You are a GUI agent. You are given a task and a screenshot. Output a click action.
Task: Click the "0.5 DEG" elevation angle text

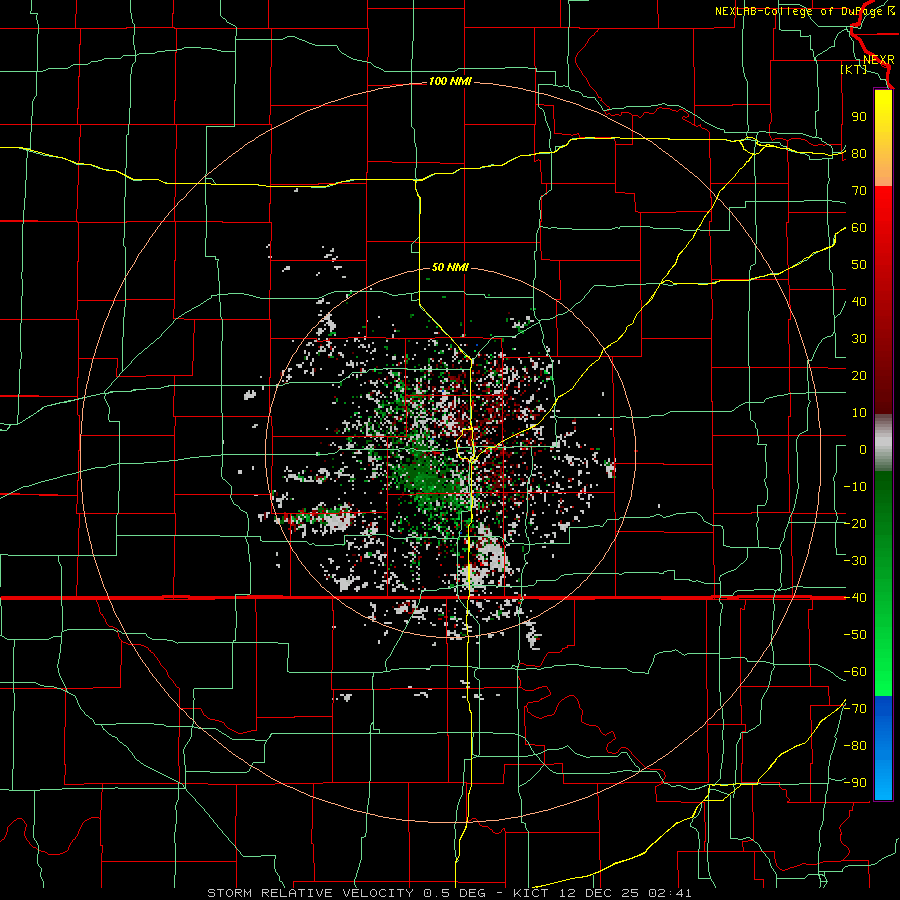455,893
